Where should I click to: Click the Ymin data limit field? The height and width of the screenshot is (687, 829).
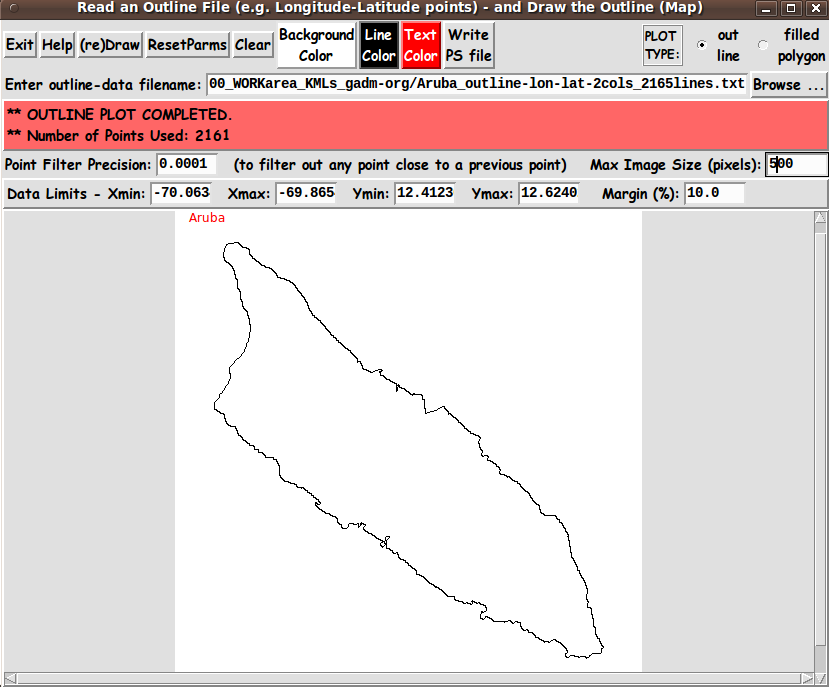425,193
